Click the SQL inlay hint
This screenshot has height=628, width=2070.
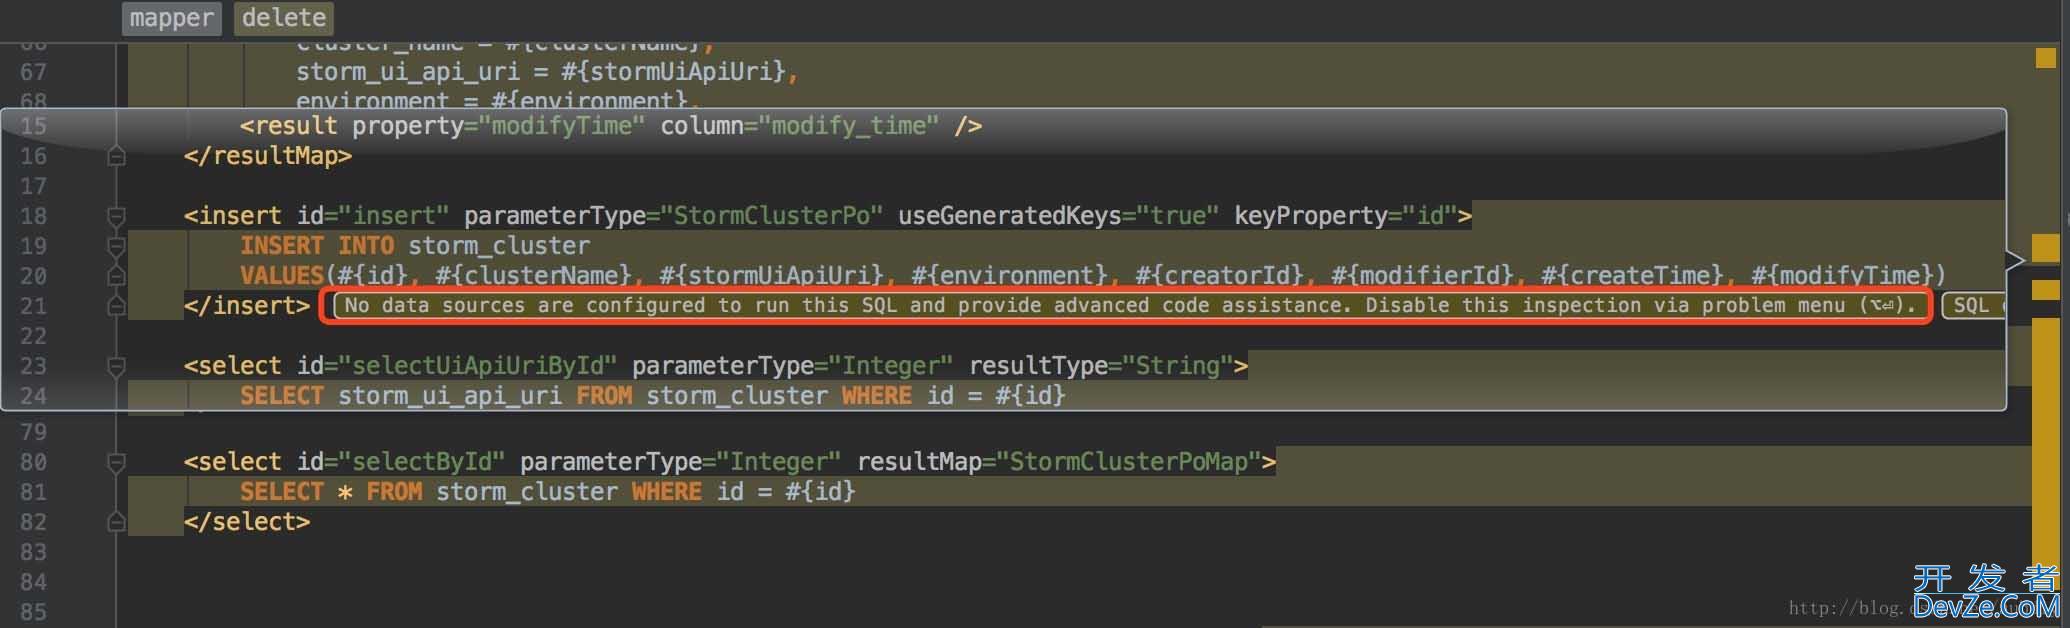pyautogui.click(x=1972, y=306)
